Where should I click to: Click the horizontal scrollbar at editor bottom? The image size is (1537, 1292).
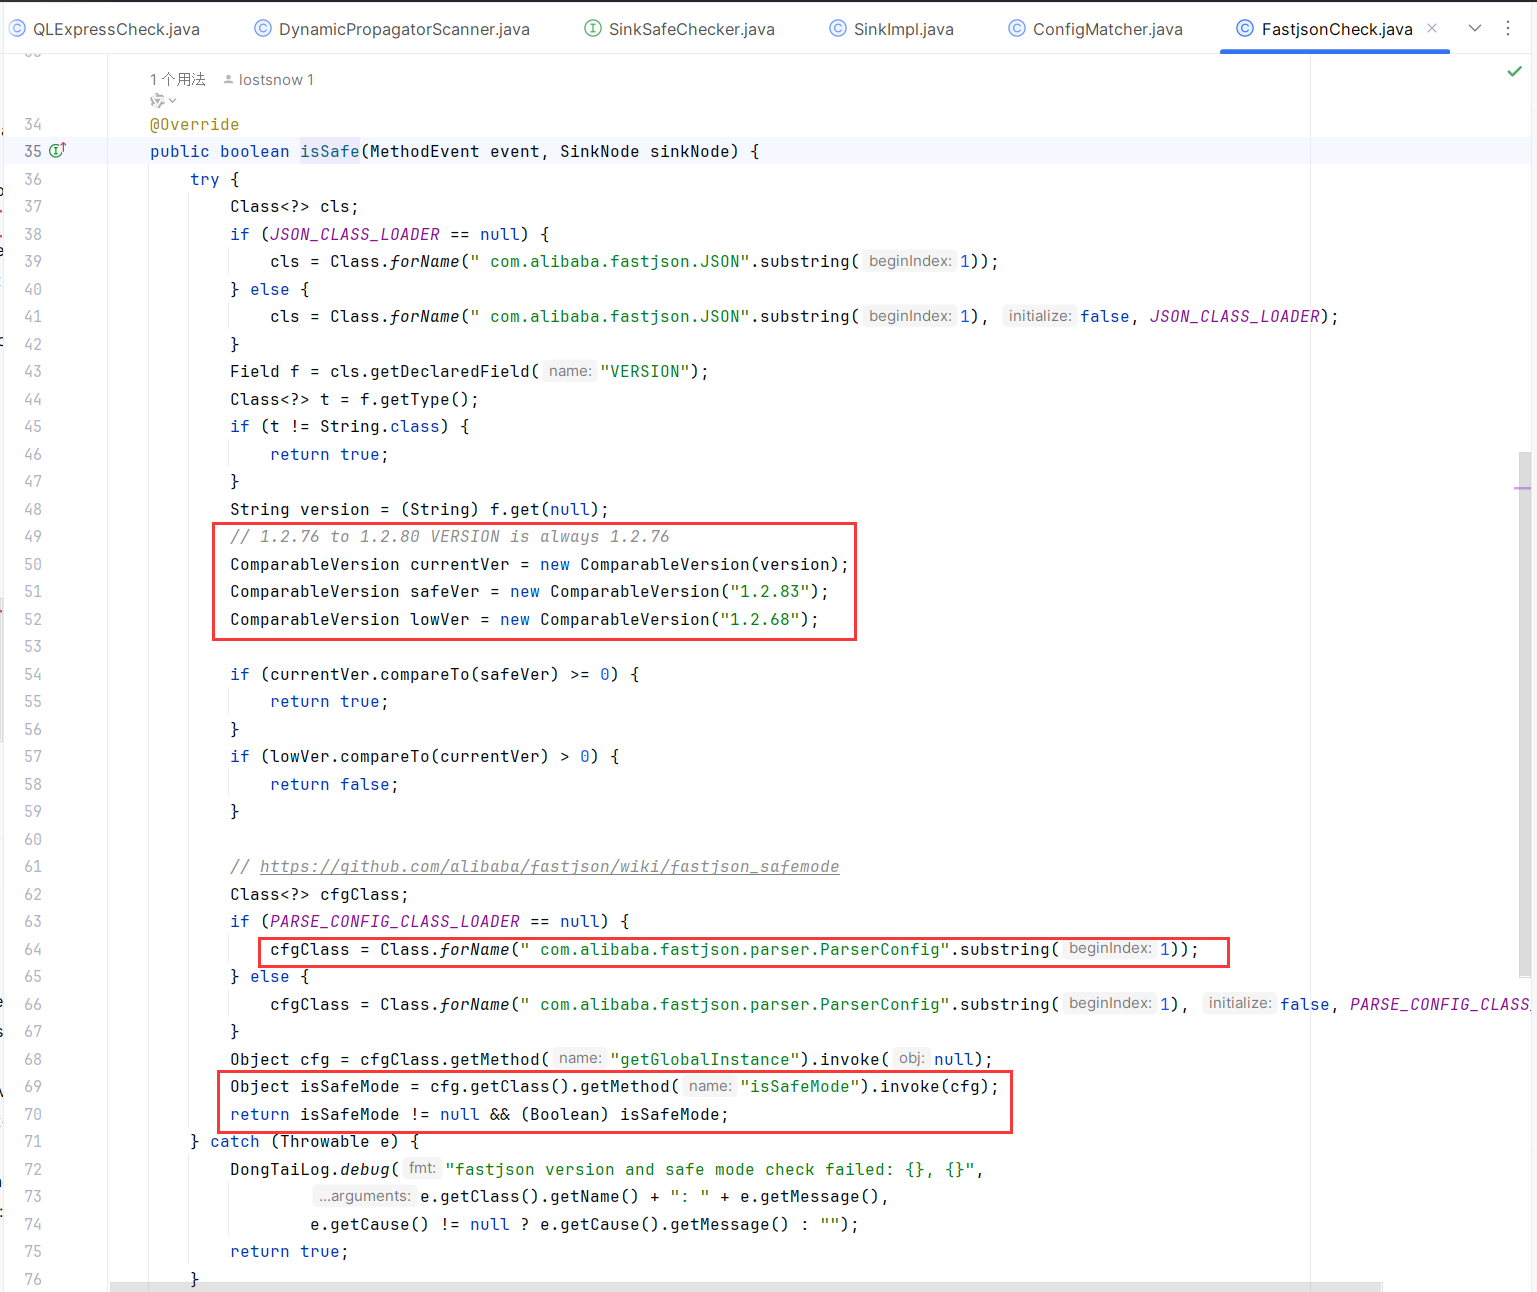(745, 1286)
